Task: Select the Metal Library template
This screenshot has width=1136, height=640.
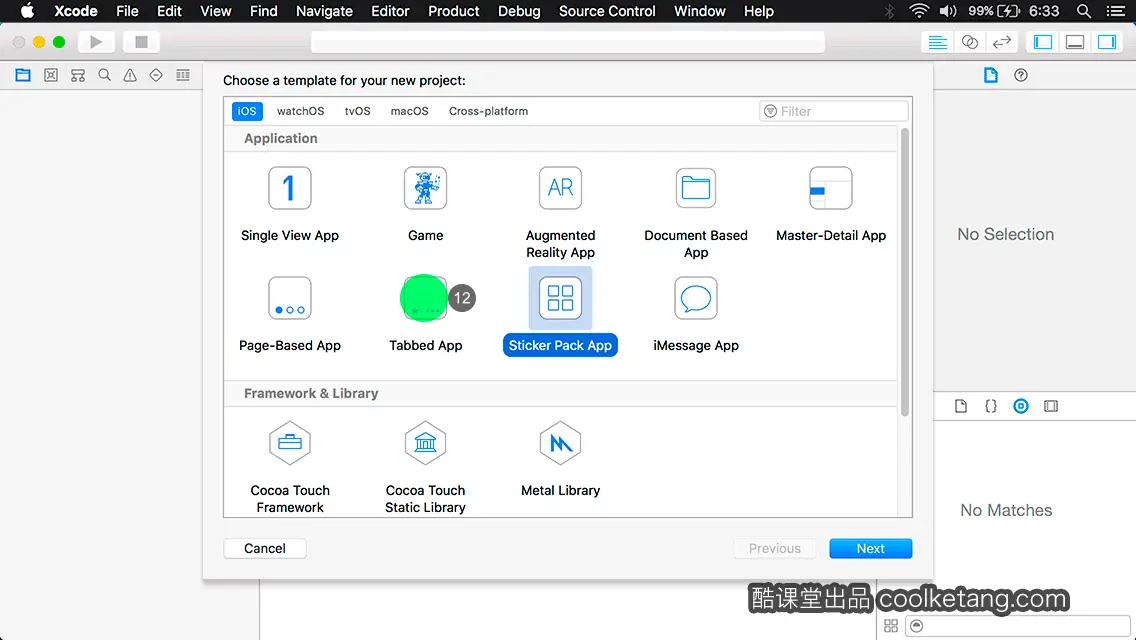Action: [560, 460]
